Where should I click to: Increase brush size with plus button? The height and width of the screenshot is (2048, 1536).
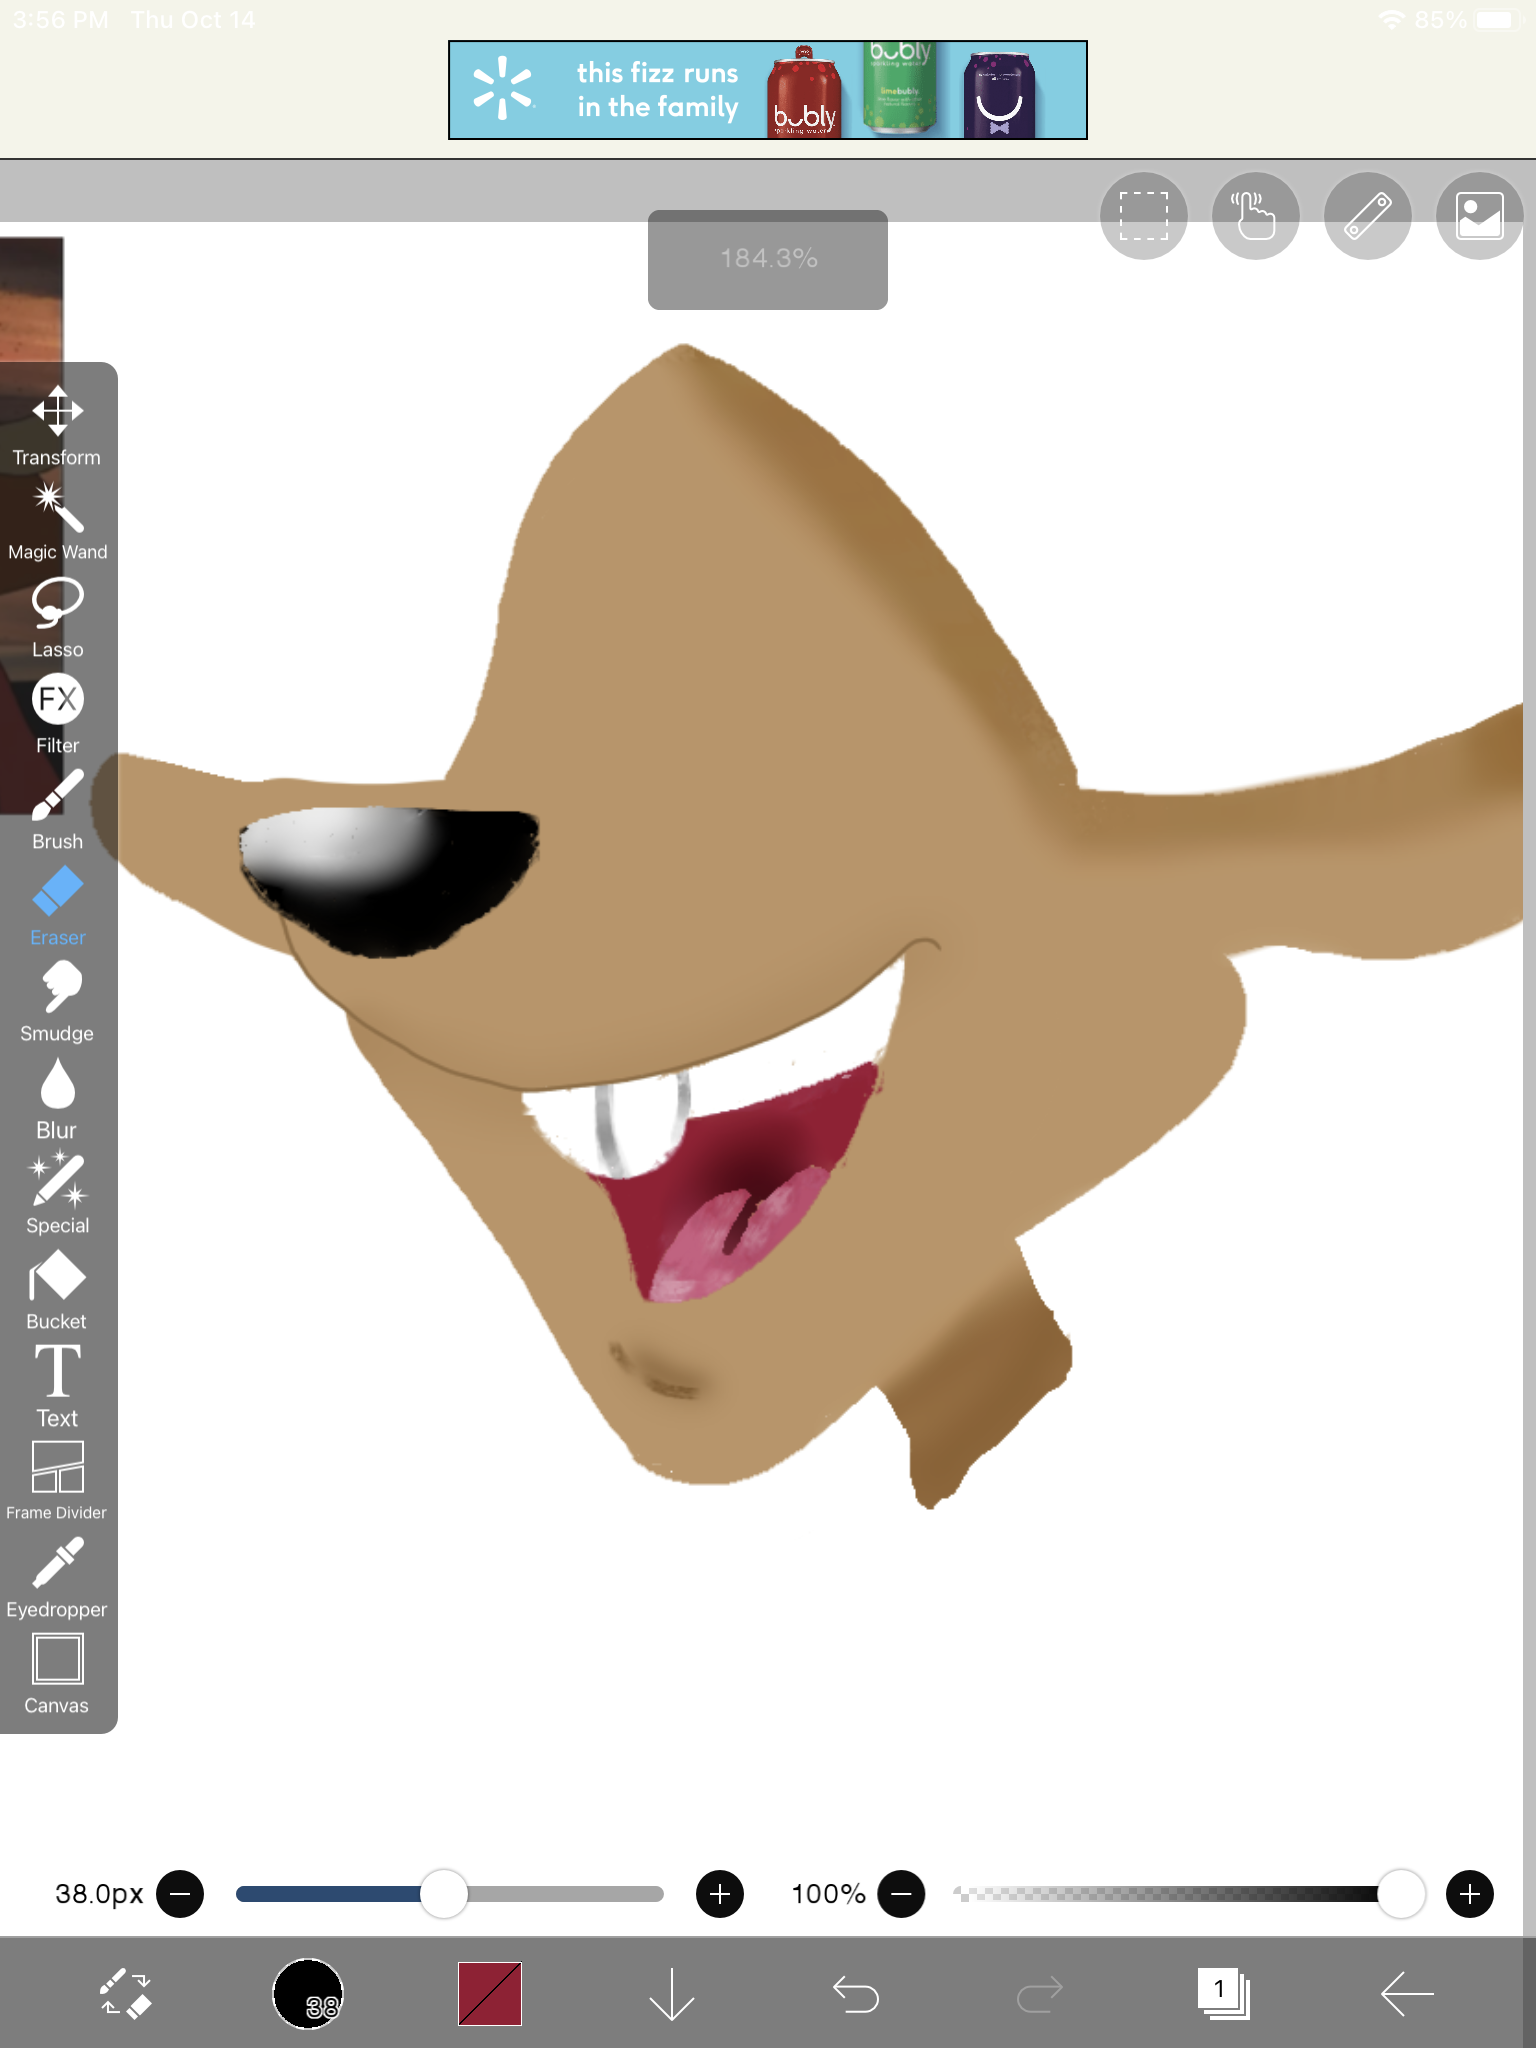pyautogui.click(x=719, y=1893)
